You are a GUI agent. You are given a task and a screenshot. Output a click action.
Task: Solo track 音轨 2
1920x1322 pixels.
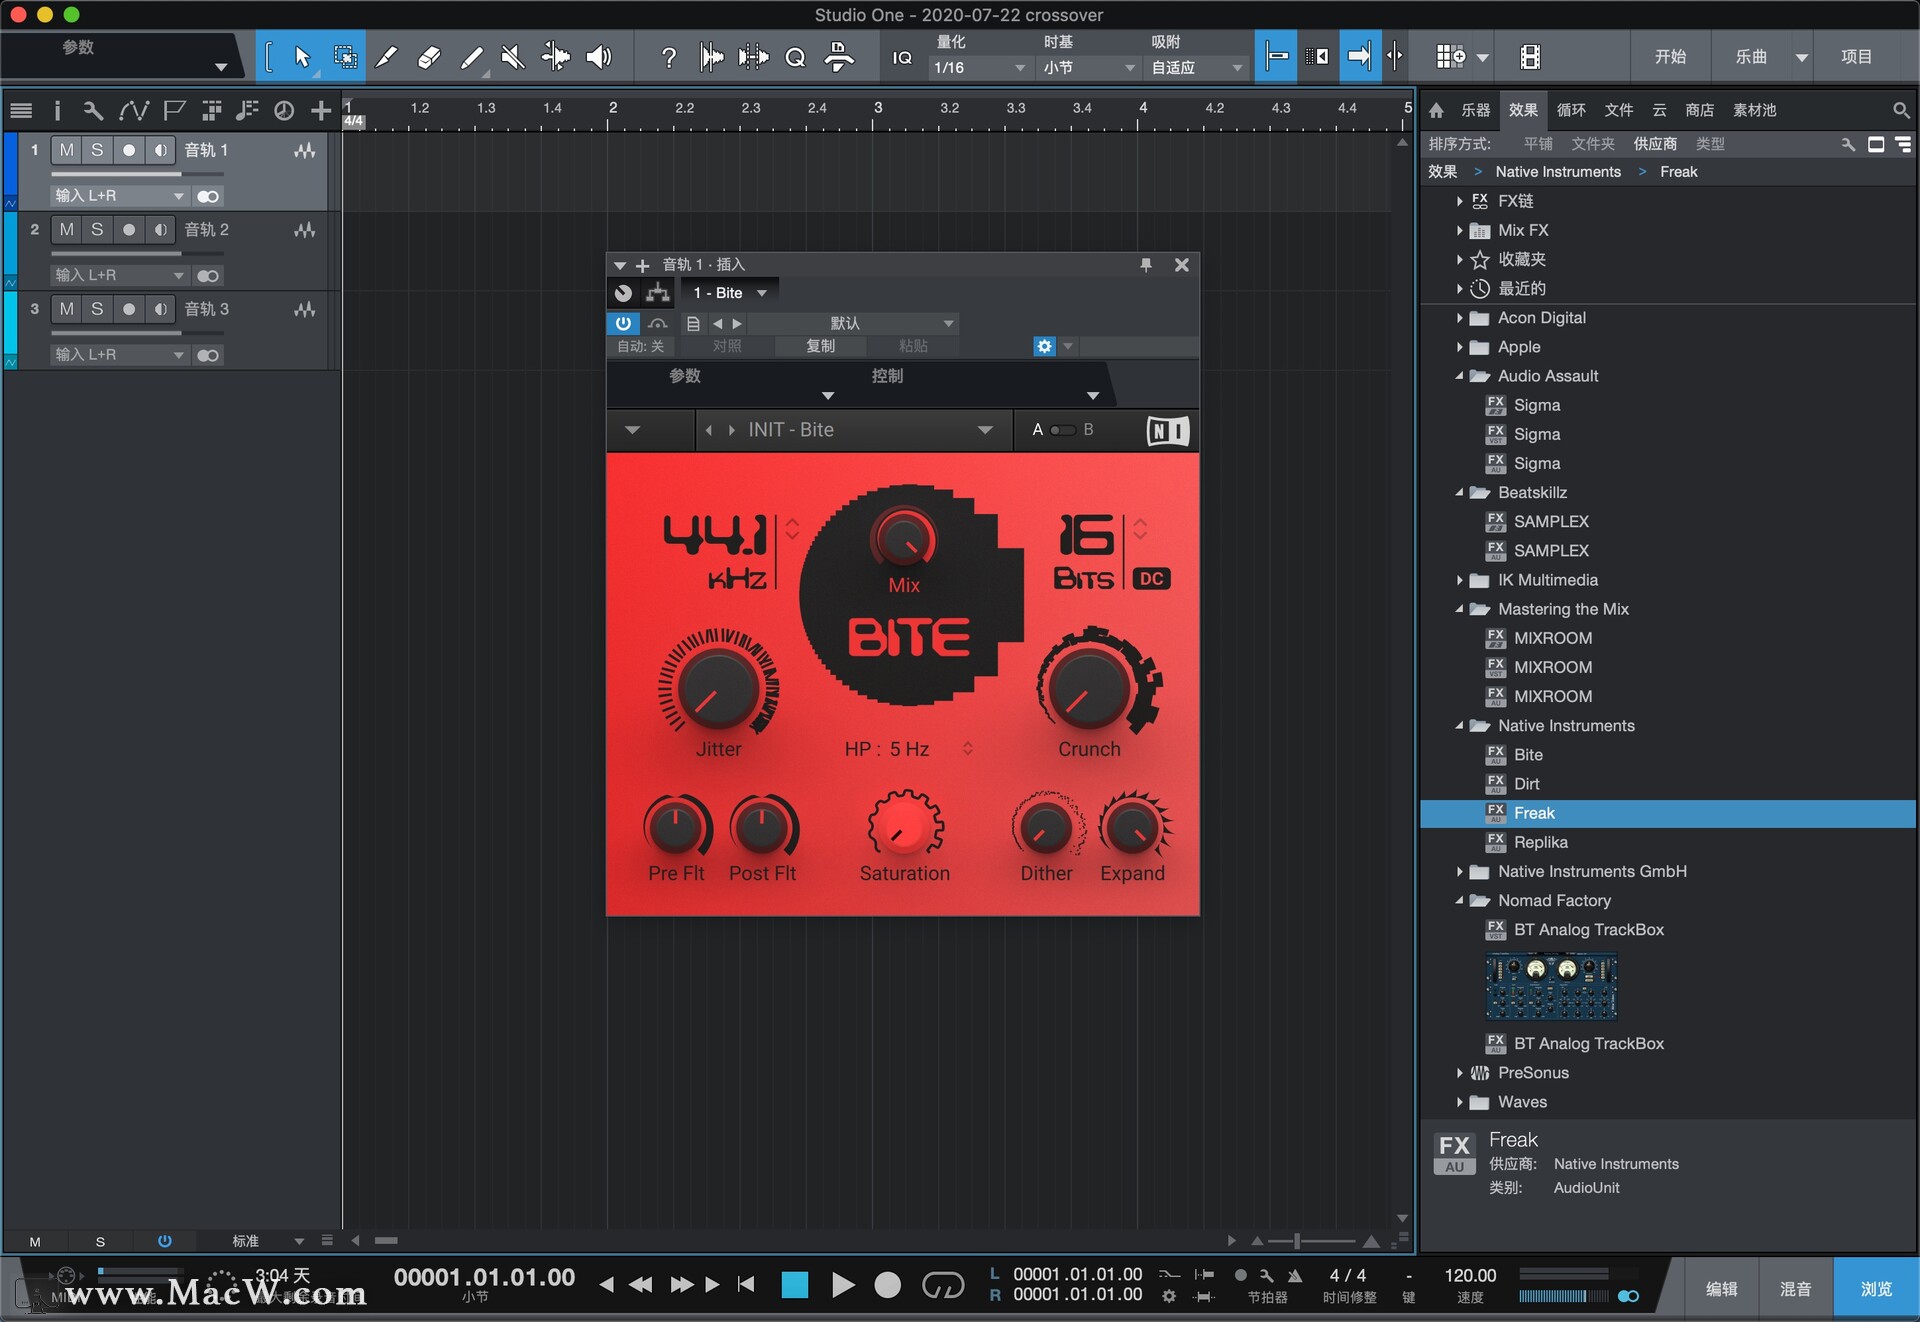pyautogui.click(x=97, y=229)
